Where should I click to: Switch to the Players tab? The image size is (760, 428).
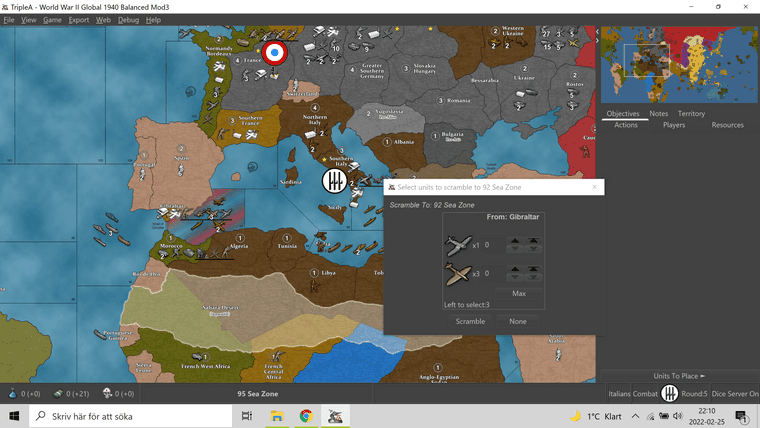pyautogui.click(x=674, y=125)
